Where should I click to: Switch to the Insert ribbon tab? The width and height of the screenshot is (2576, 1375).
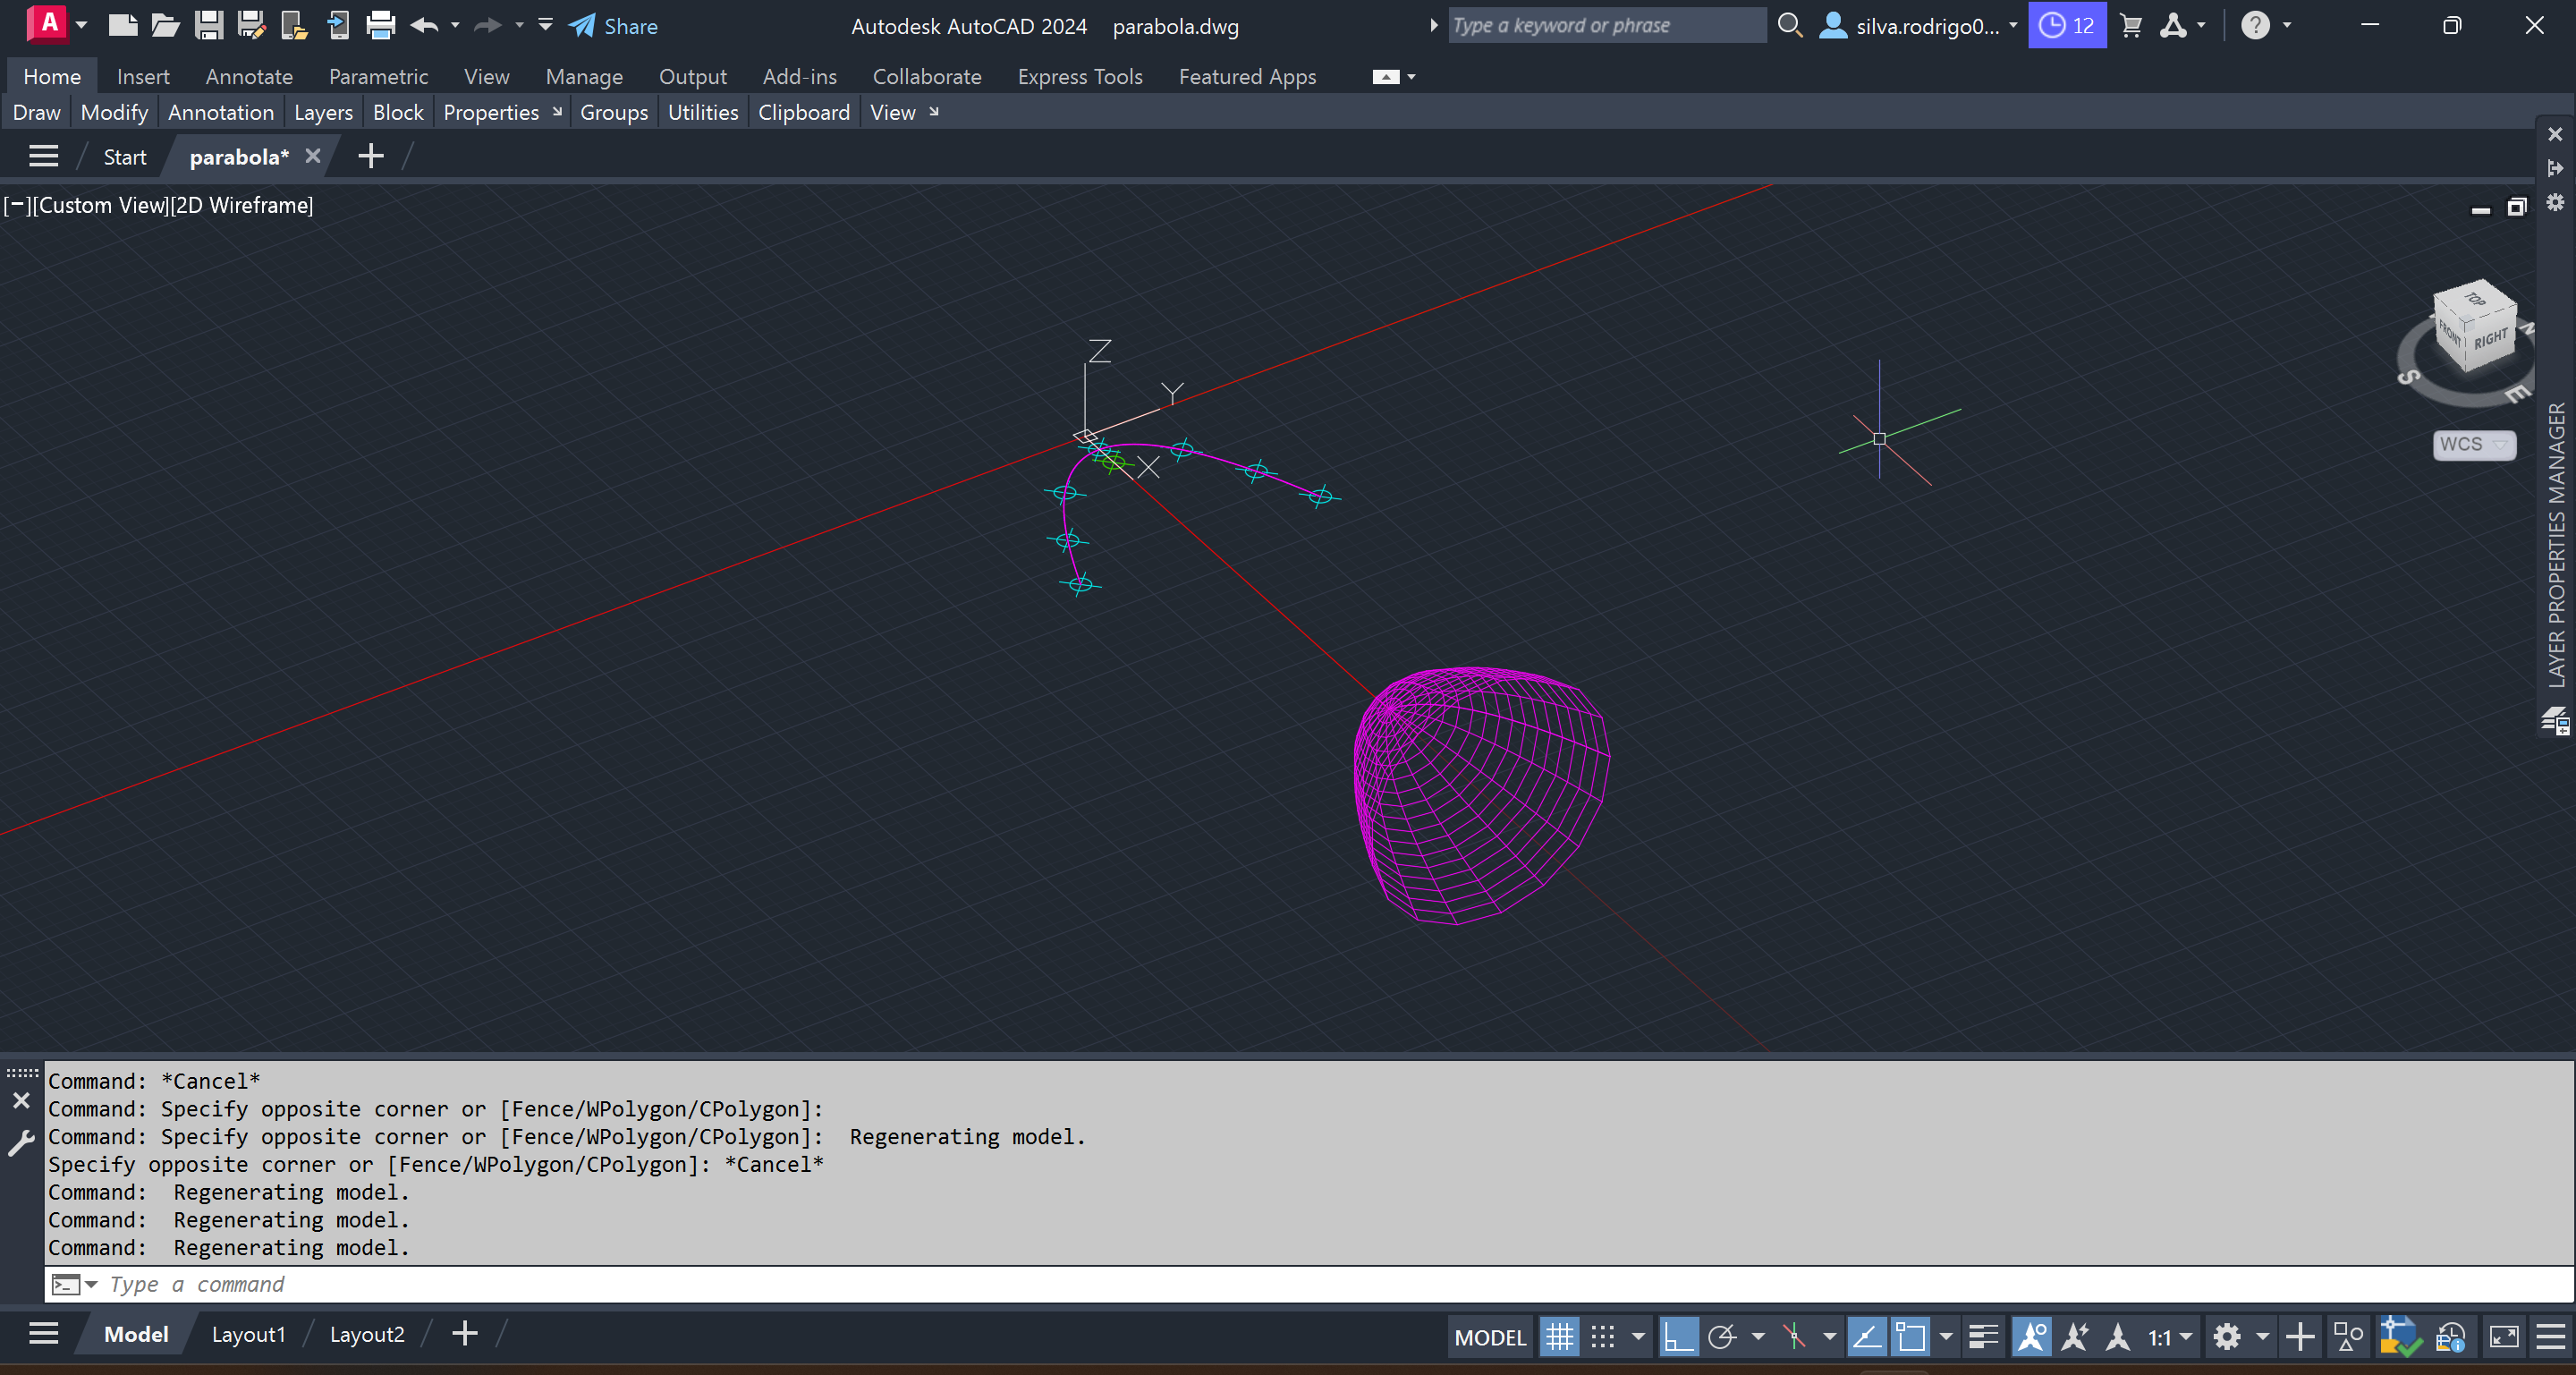pyautogui.click(x=143, y=76)
